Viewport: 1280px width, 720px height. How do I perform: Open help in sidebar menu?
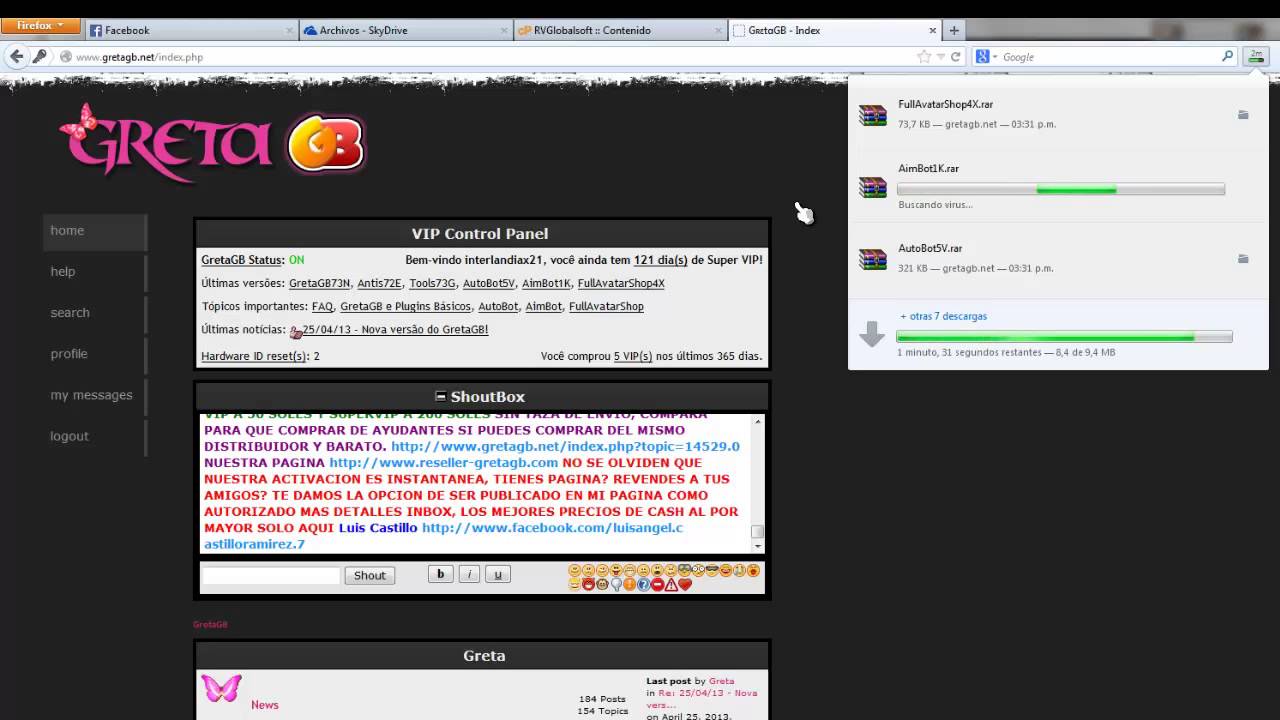click(x=95, y=272)
